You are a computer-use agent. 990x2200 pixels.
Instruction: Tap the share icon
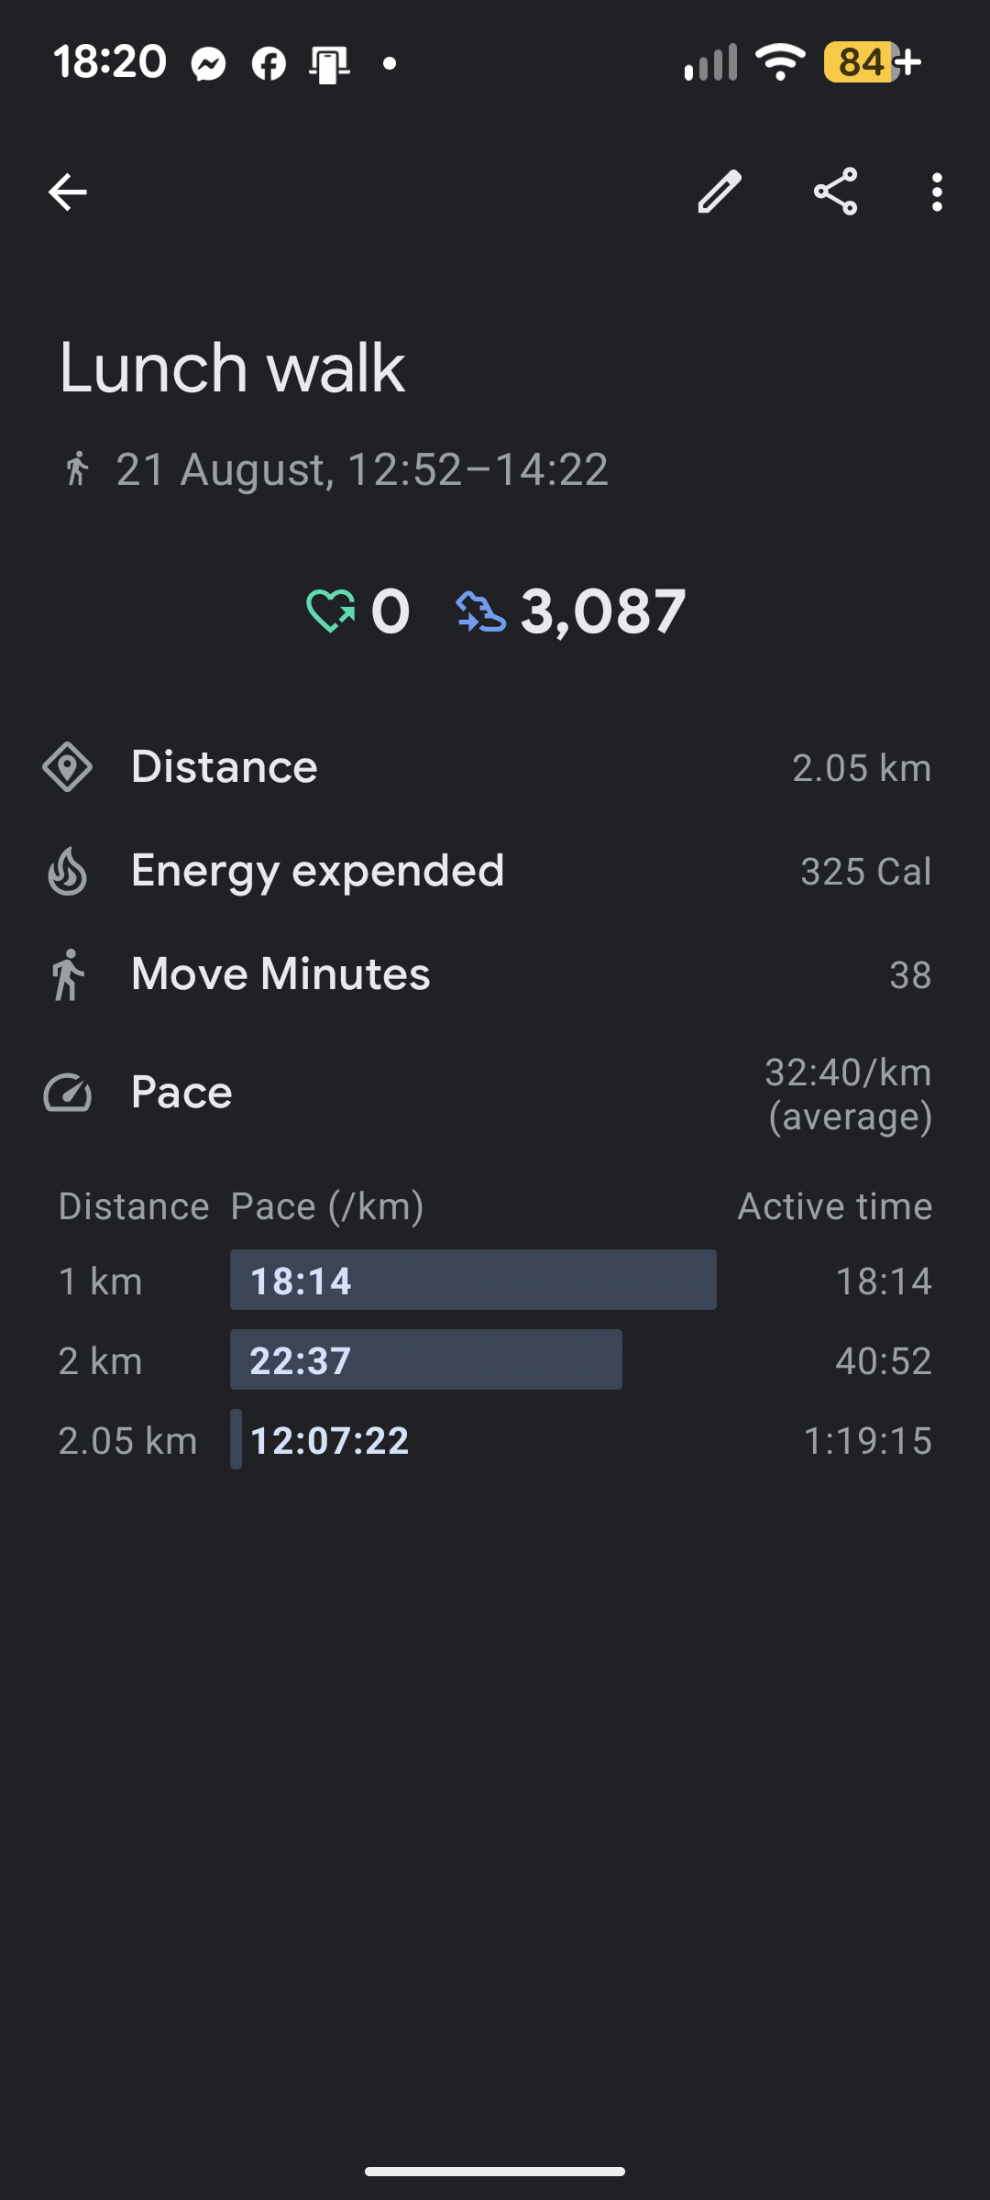(836, 191)
